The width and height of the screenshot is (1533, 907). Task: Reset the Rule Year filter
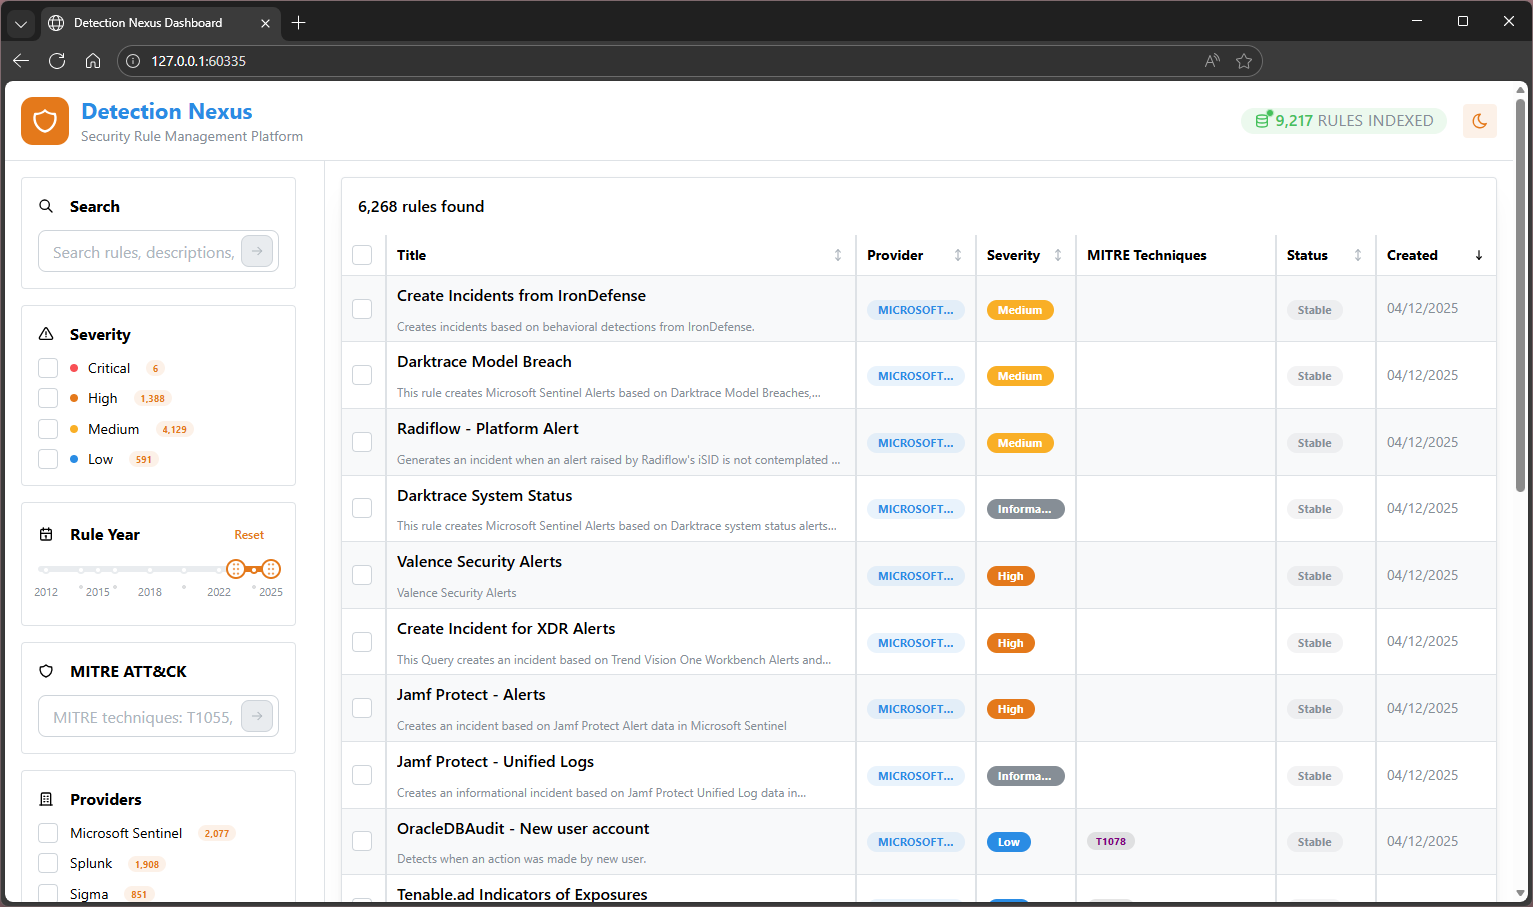point(249,535)
